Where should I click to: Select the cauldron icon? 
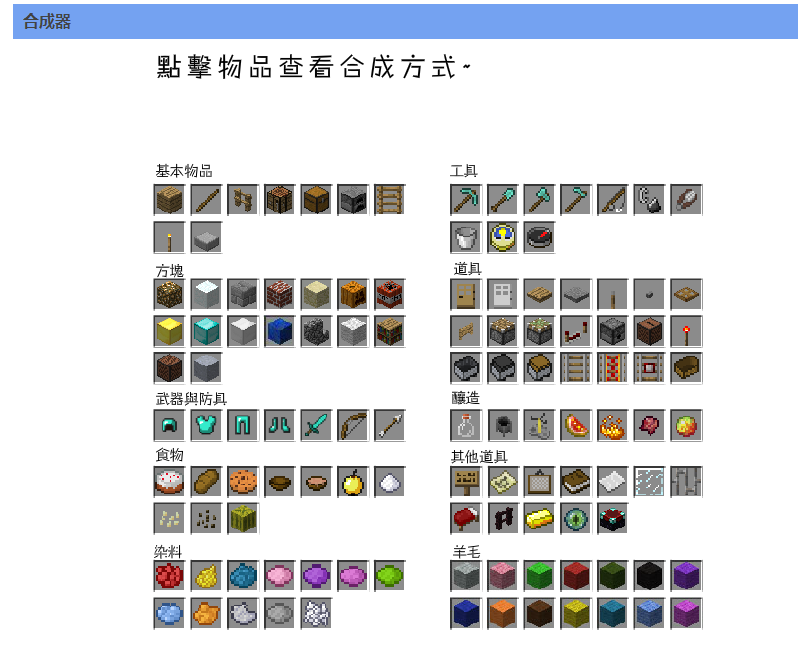503,425
